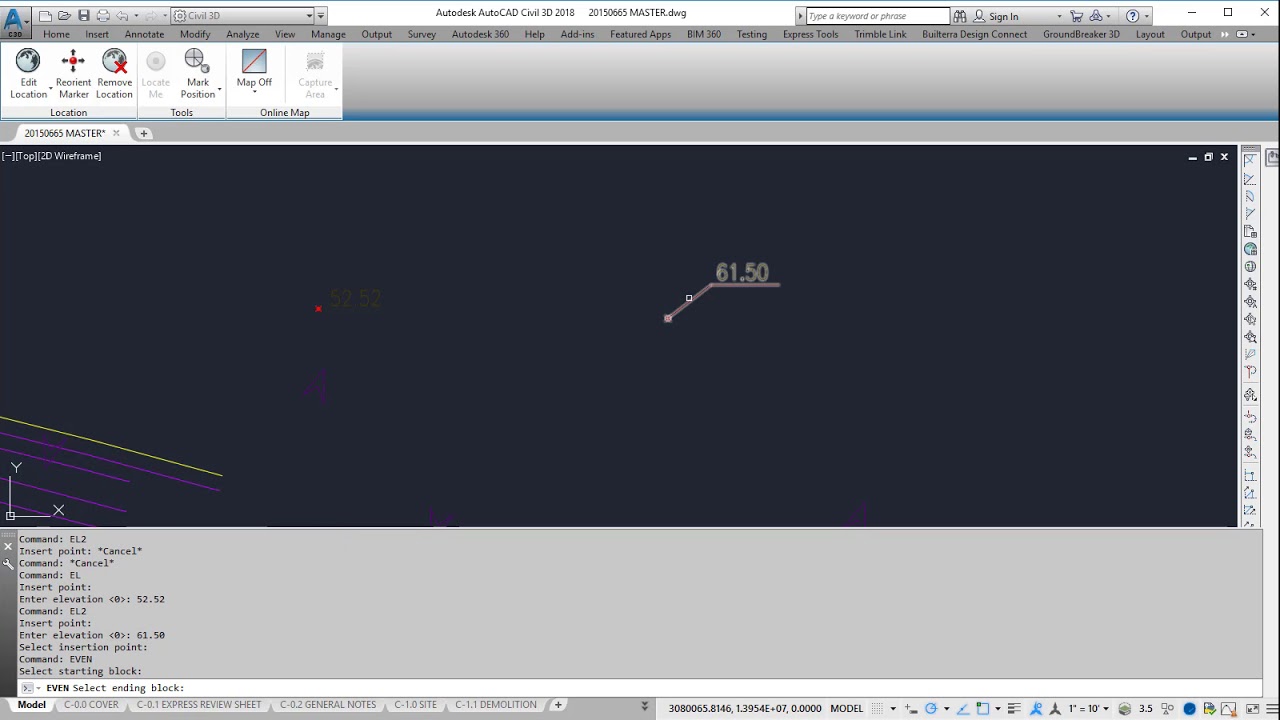Image resolution: width=1280 pixels, height=720 pixels.
Task: Click the keyword search input field
Action: (877, 16)
